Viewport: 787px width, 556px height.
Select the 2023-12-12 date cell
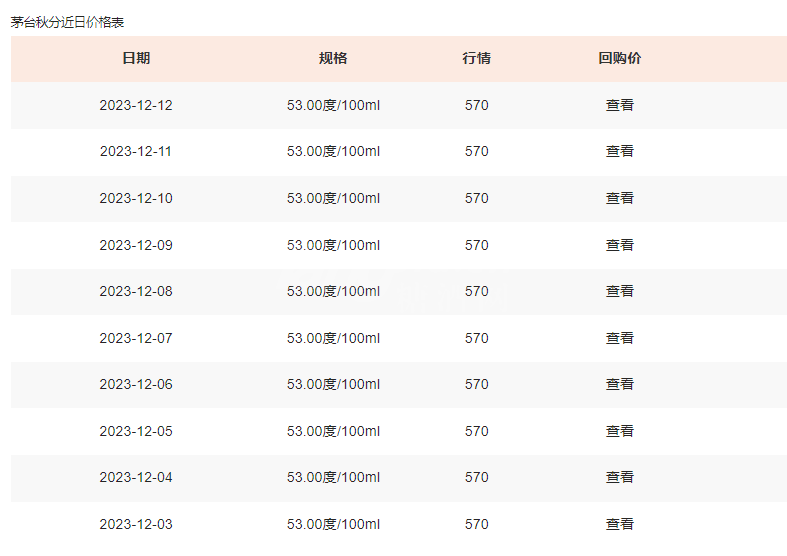136,105
